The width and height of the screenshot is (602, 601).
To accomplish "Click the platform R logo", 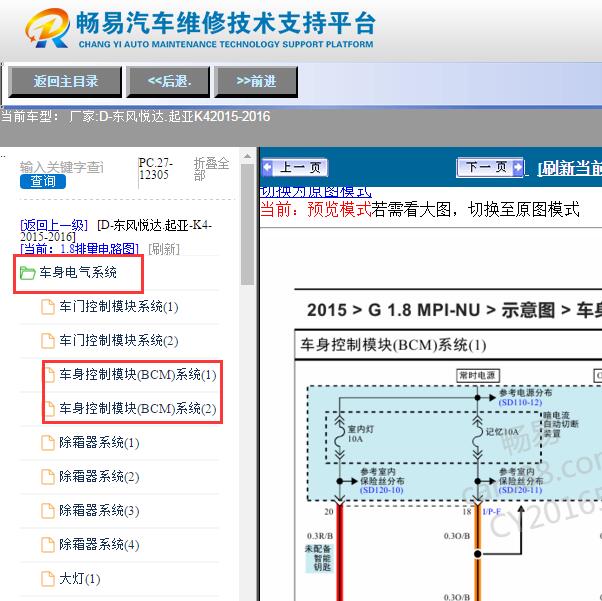I will (x=47, y=28).
